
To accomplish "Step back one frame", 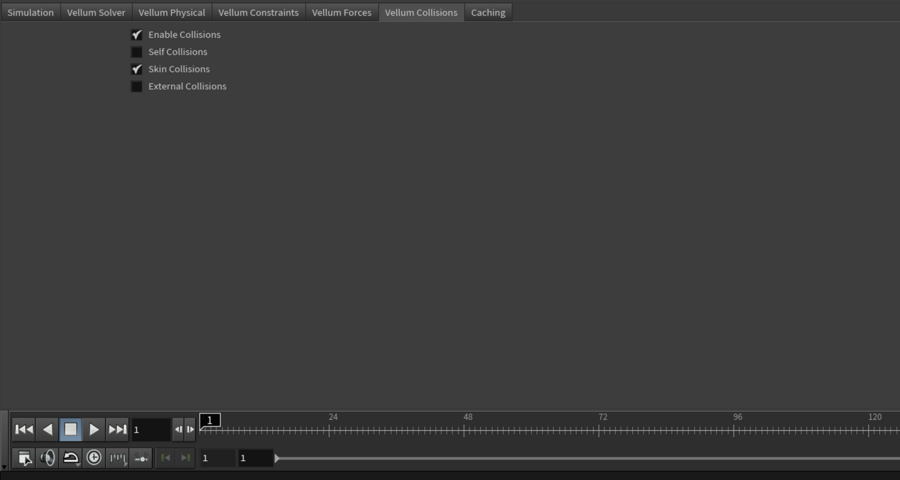I will click(178, 429).
